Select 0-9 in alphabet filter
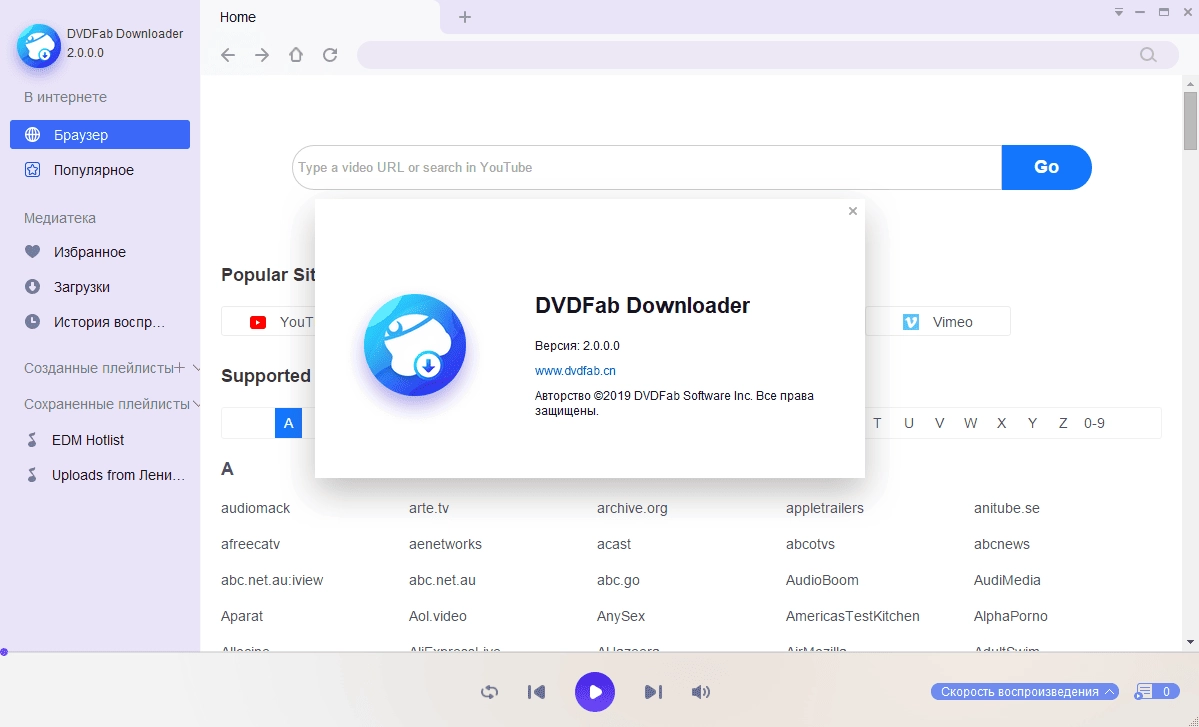1199x727 pixels. tap(1094, 423)
